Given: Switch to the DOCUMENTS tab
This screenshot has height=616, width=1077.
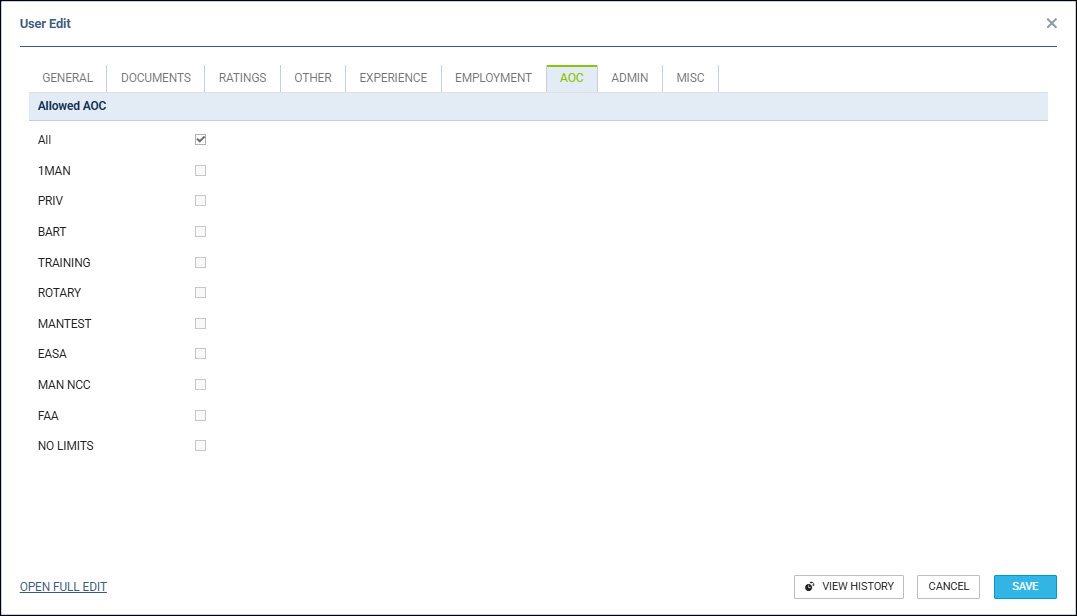Looking at the screenshot, I should (x=156, y=78).
